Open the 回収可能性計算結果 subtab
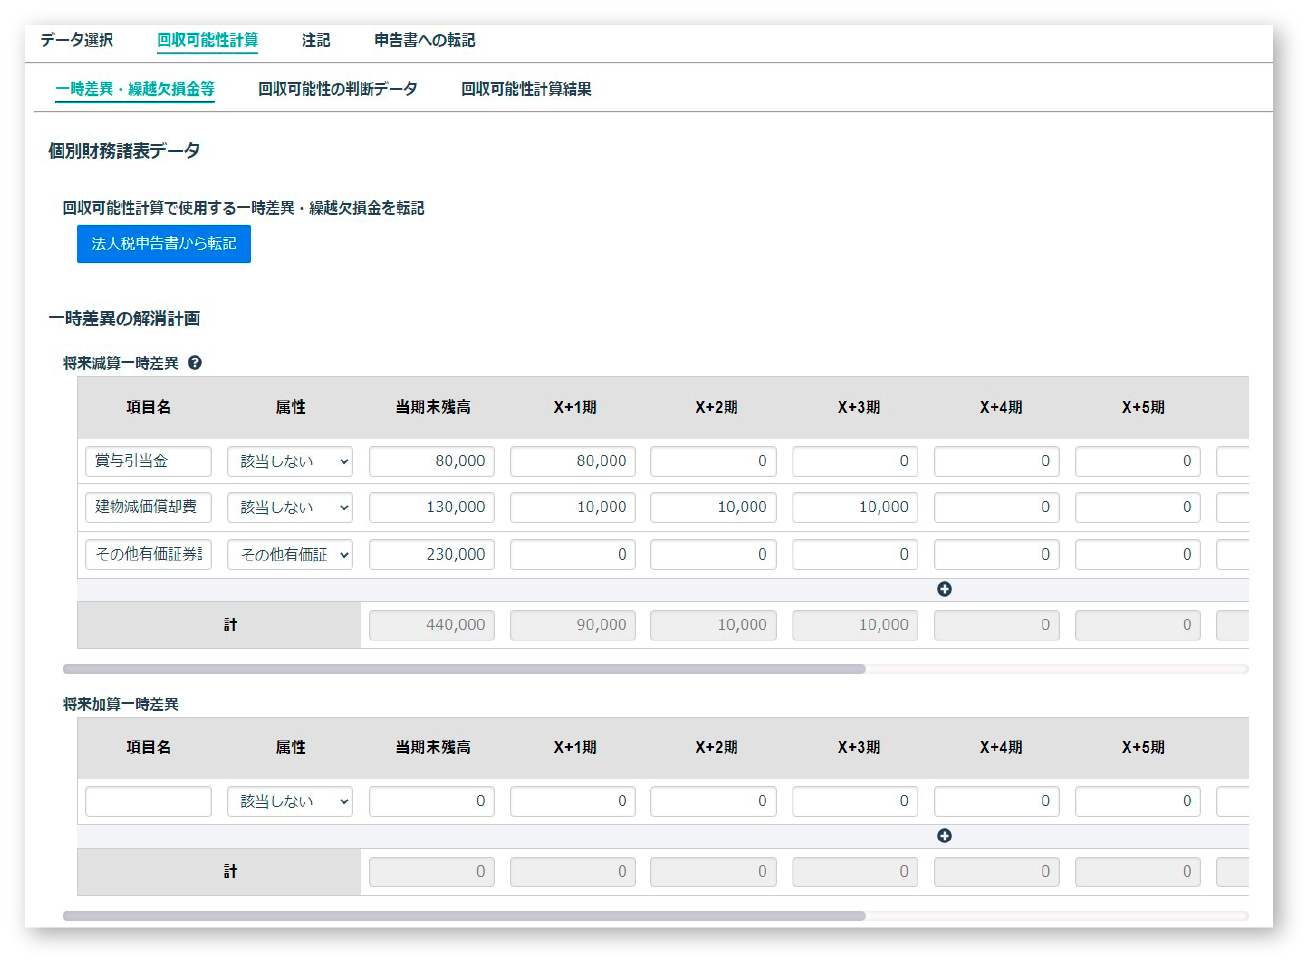Viewport: 1312px width, 966px height. pos(525,88)
